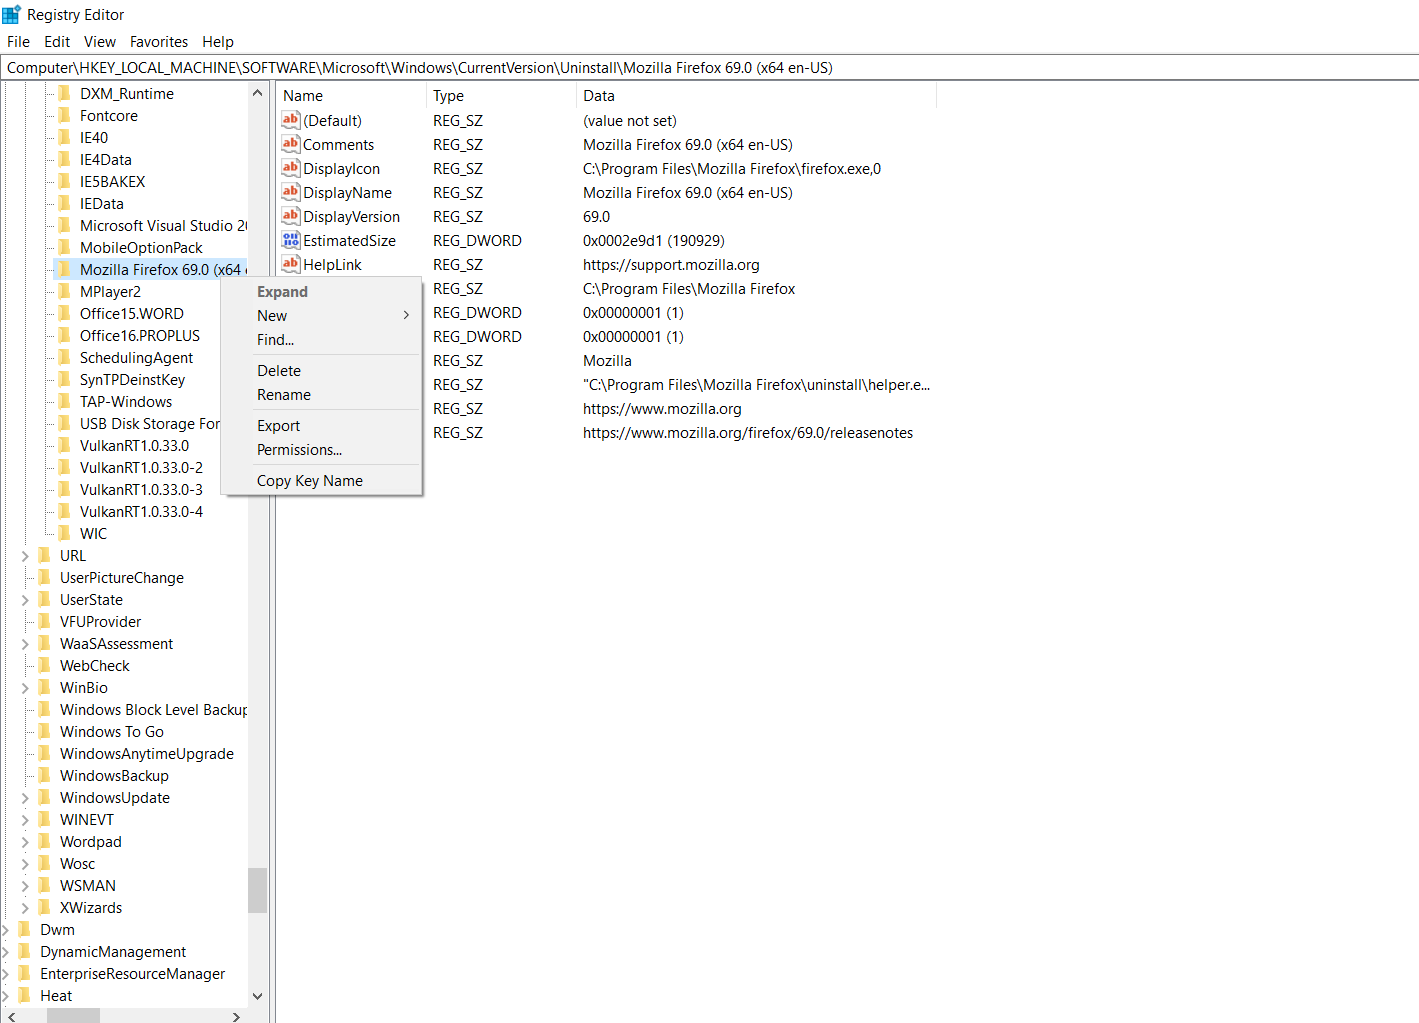This screenshot has height=1023, width=1419.
Task: Click the folder icon of TAP-Windows key
Action: 64,401
